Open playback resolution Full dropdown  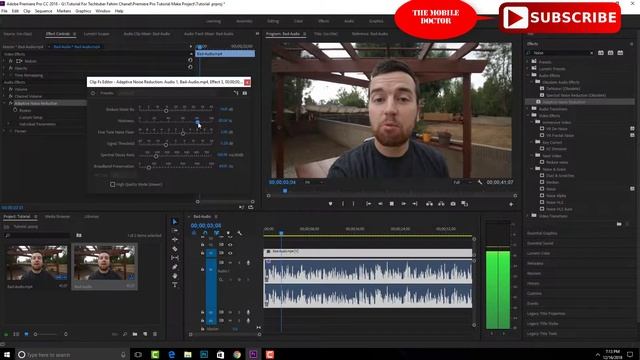tap(462, 182)
